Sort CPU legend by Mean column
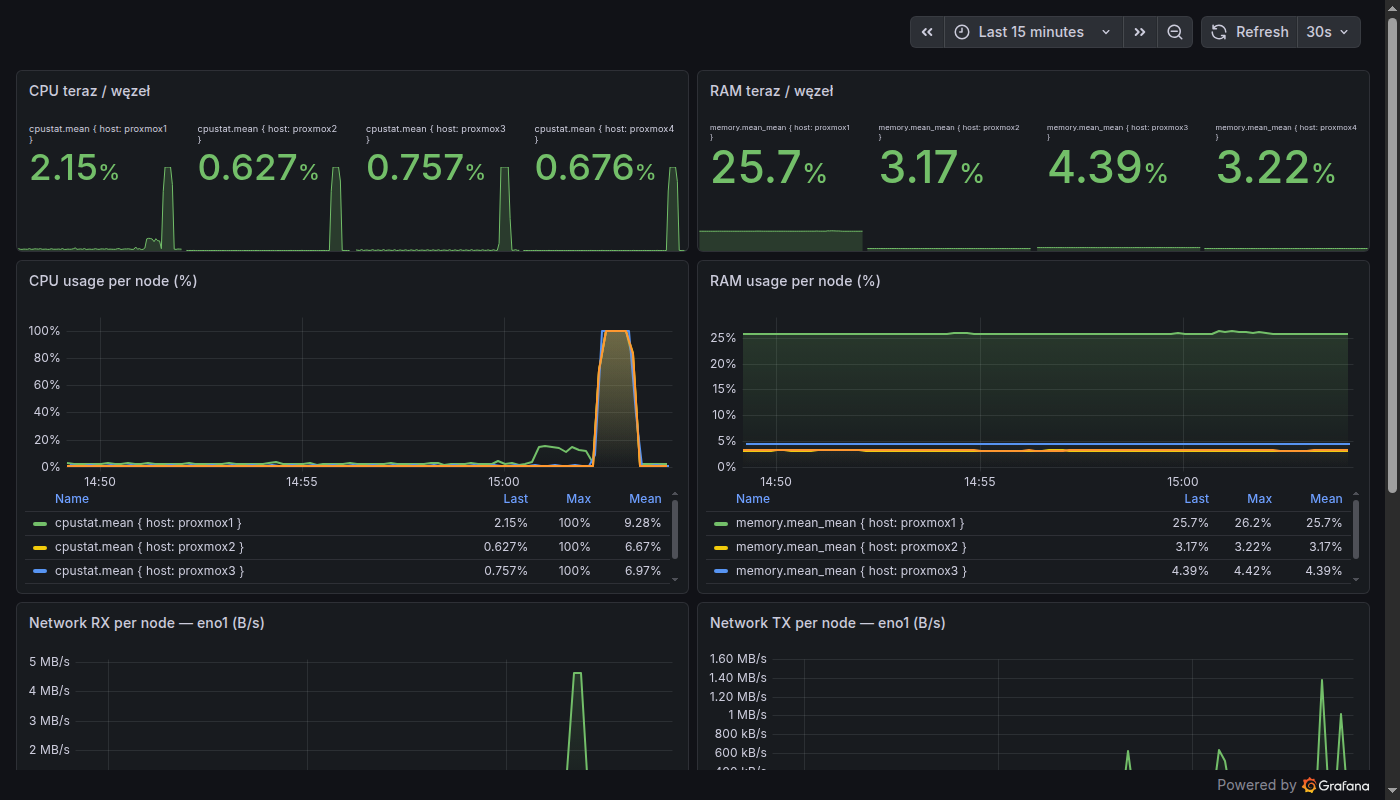The width and height of the screenshot is (1400, 800). click(645, 499)
